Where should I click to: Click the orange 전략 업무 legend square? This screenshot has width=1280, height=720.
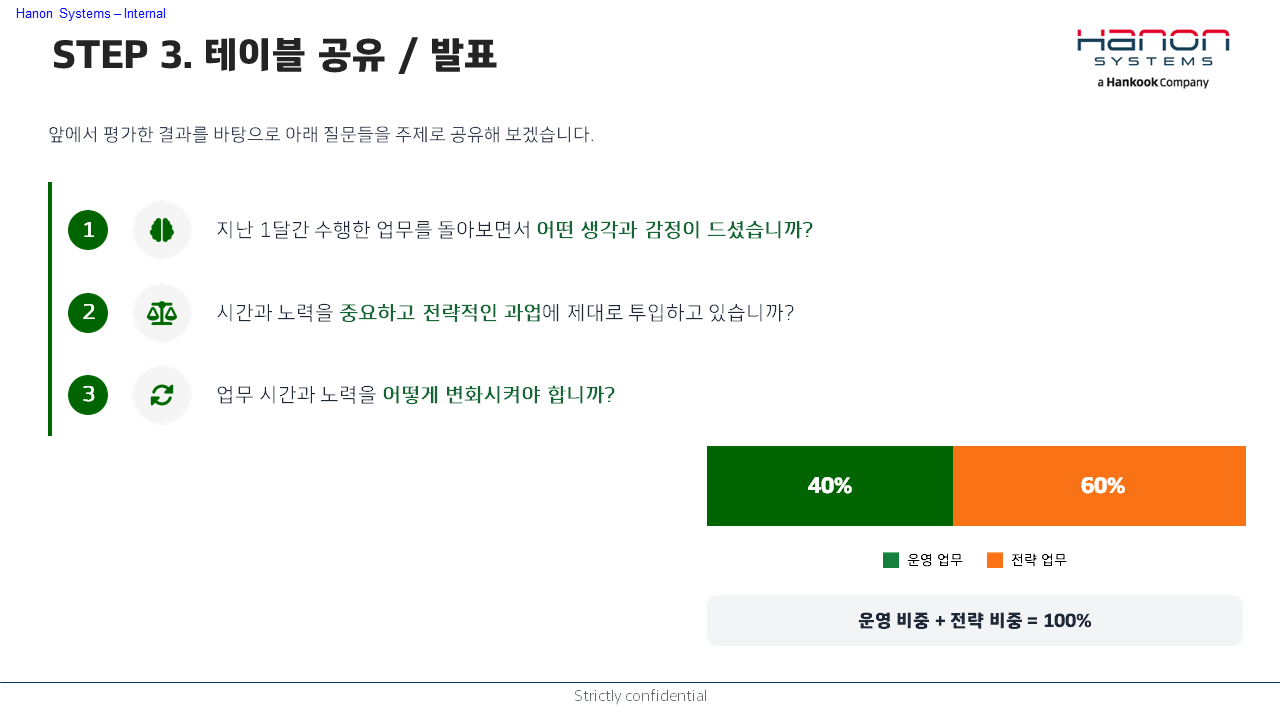click(x=995, y=560)
